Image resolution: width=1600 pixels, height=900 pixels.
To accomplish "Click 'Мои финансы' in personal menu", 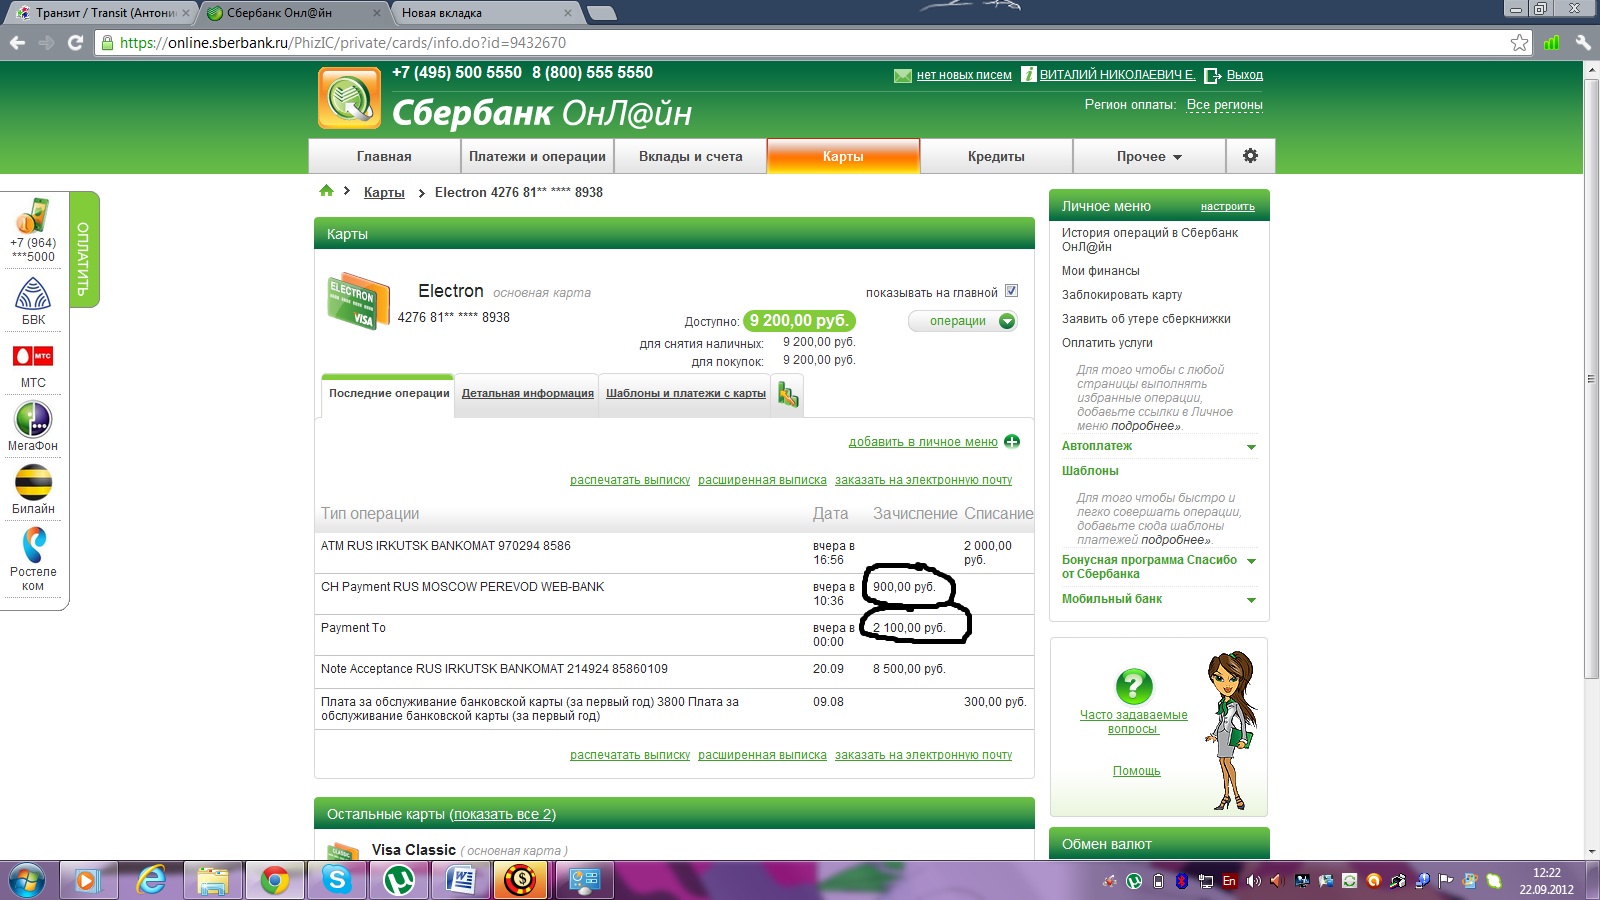I will click(1101, 271).
